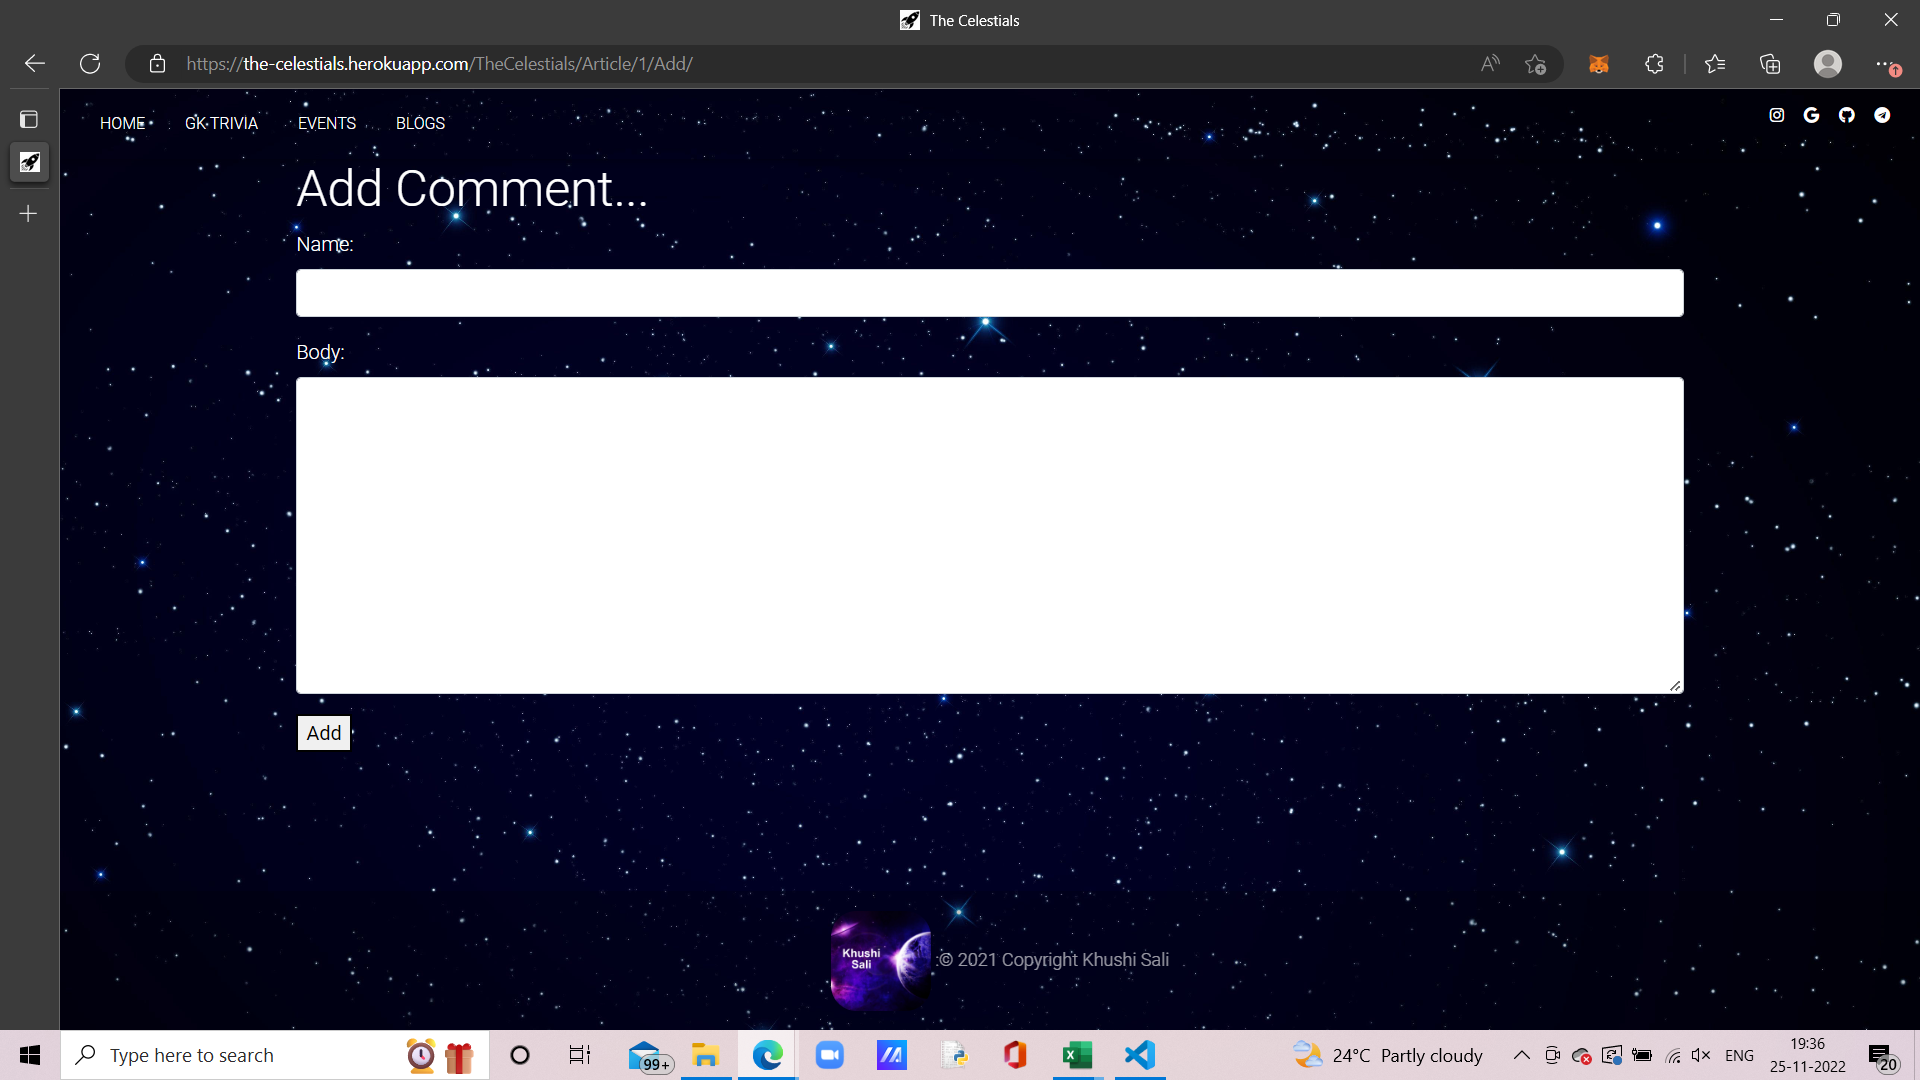Add this page to favorites
Screen dimensions: 1920x1080
1536,64
